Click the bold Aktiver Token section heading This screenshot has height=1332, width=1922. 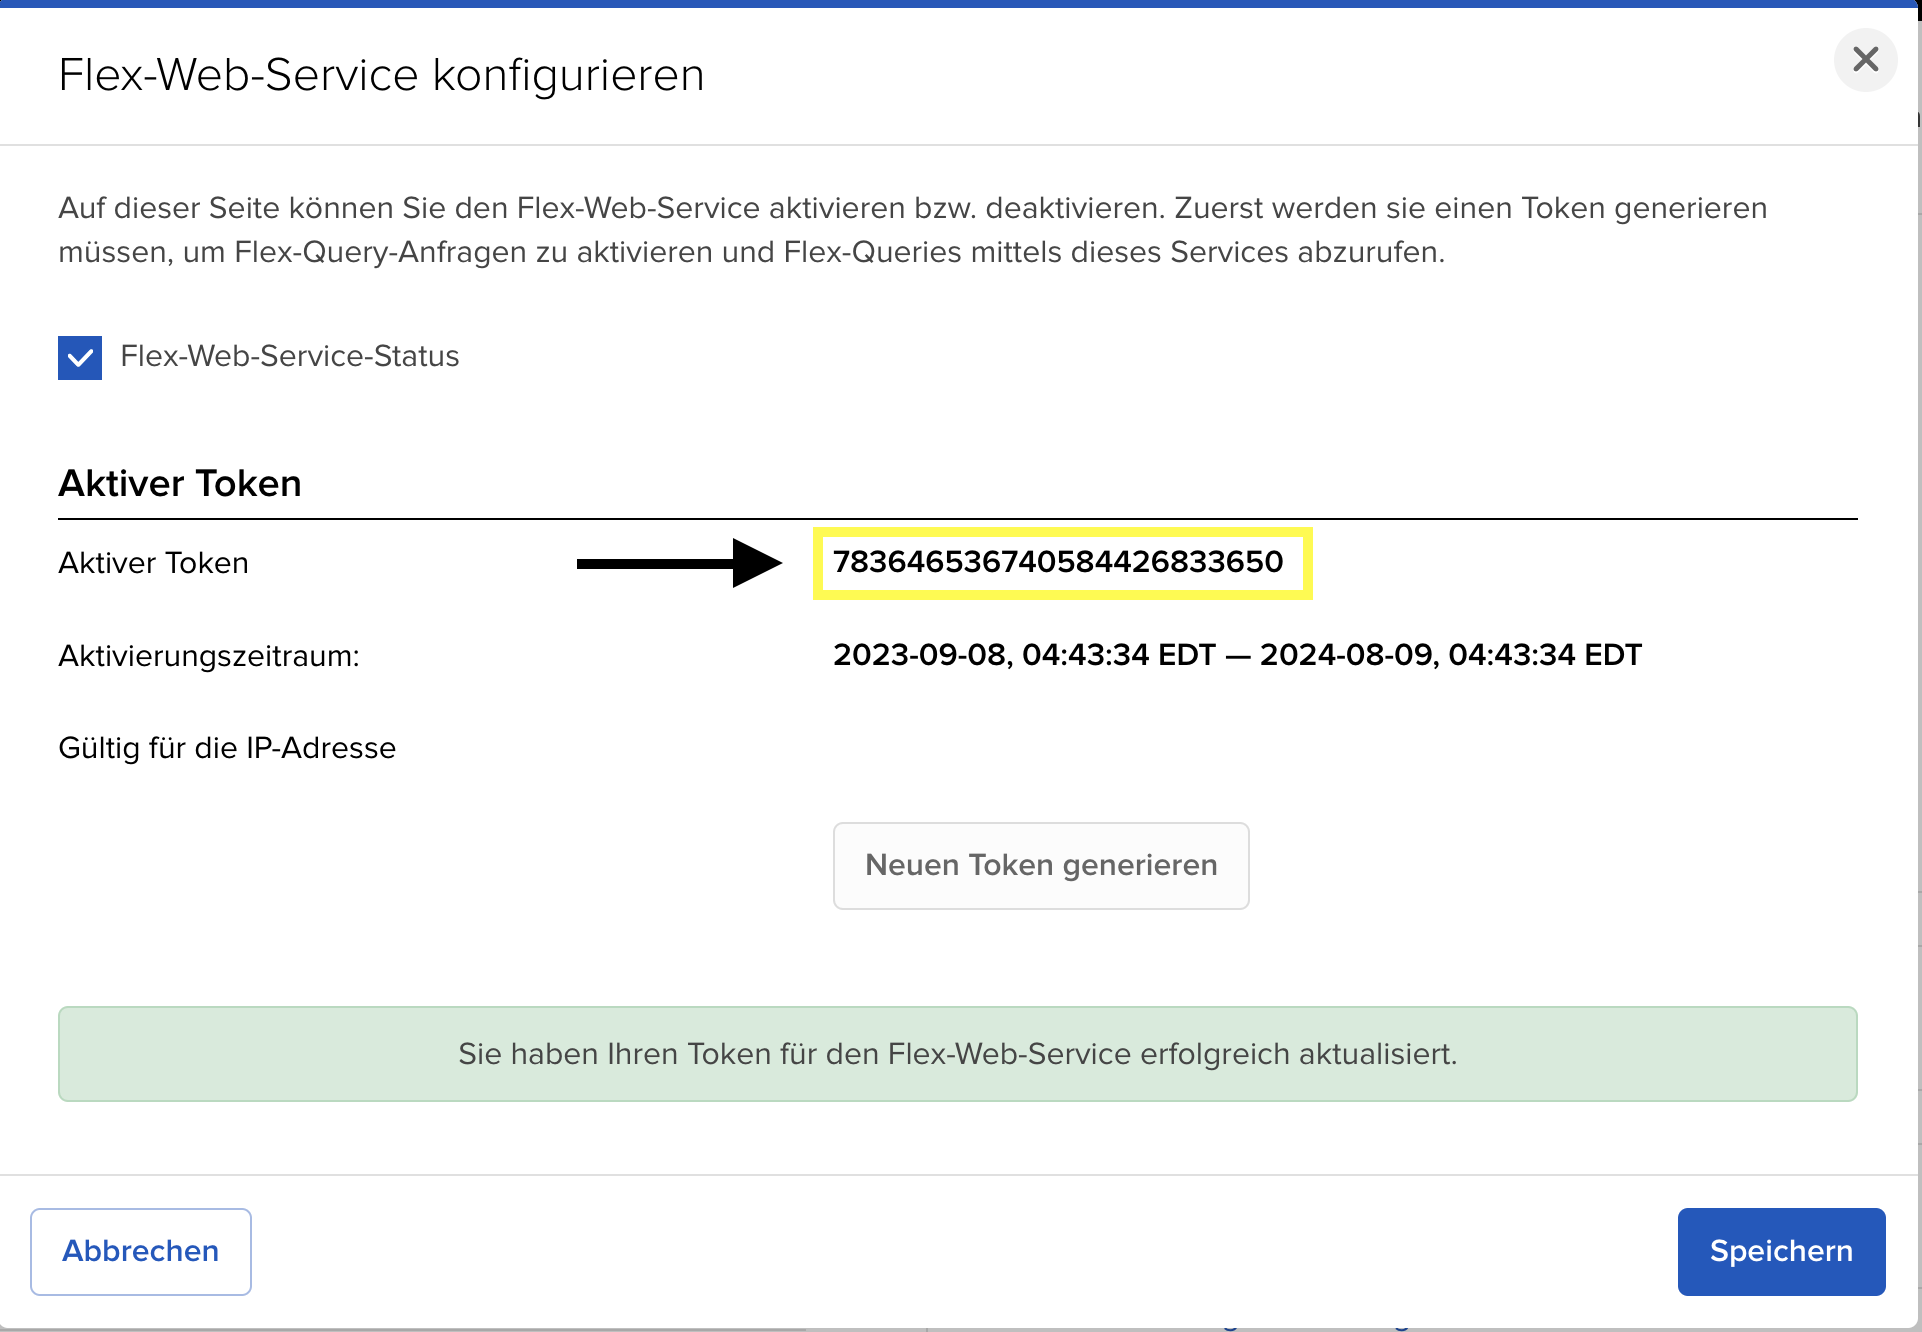[x=180, y=484]
